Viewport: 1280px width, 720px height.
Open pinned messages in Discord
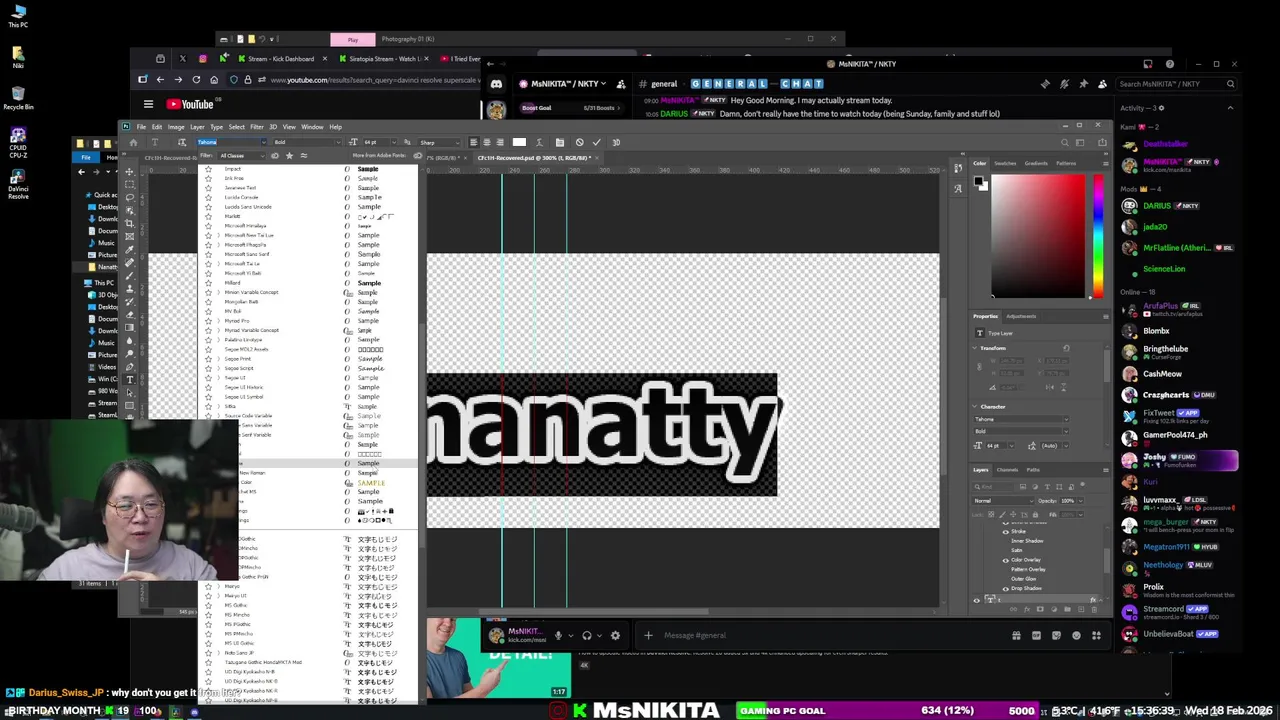point(1083,84)
